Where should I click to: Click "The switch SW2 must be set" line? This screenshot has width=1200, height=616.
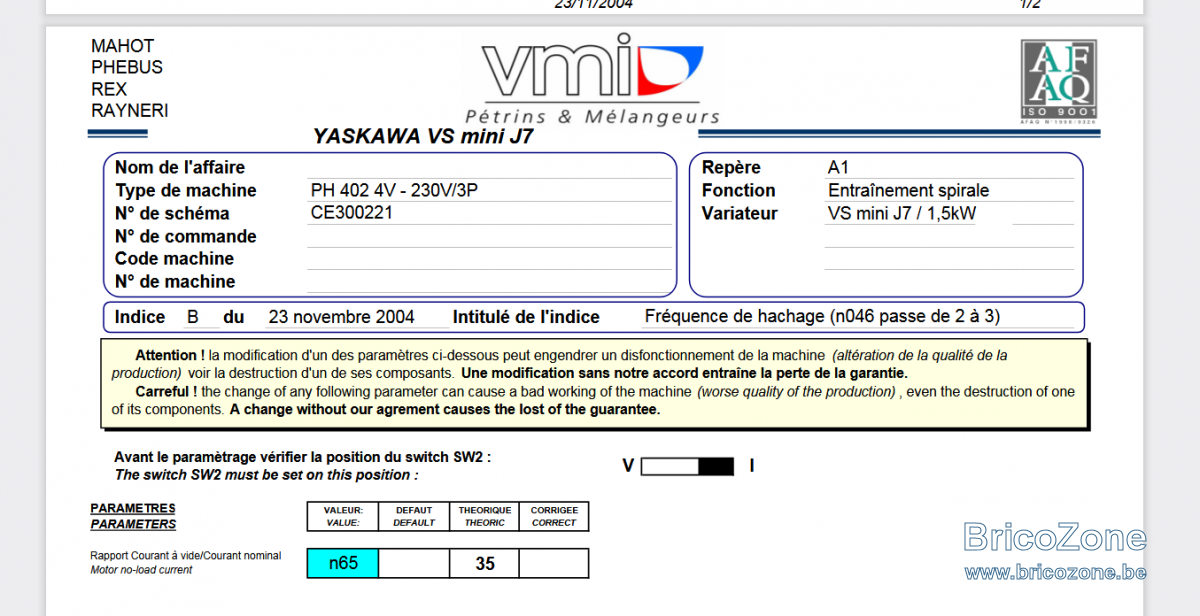(x=266, y=475)
